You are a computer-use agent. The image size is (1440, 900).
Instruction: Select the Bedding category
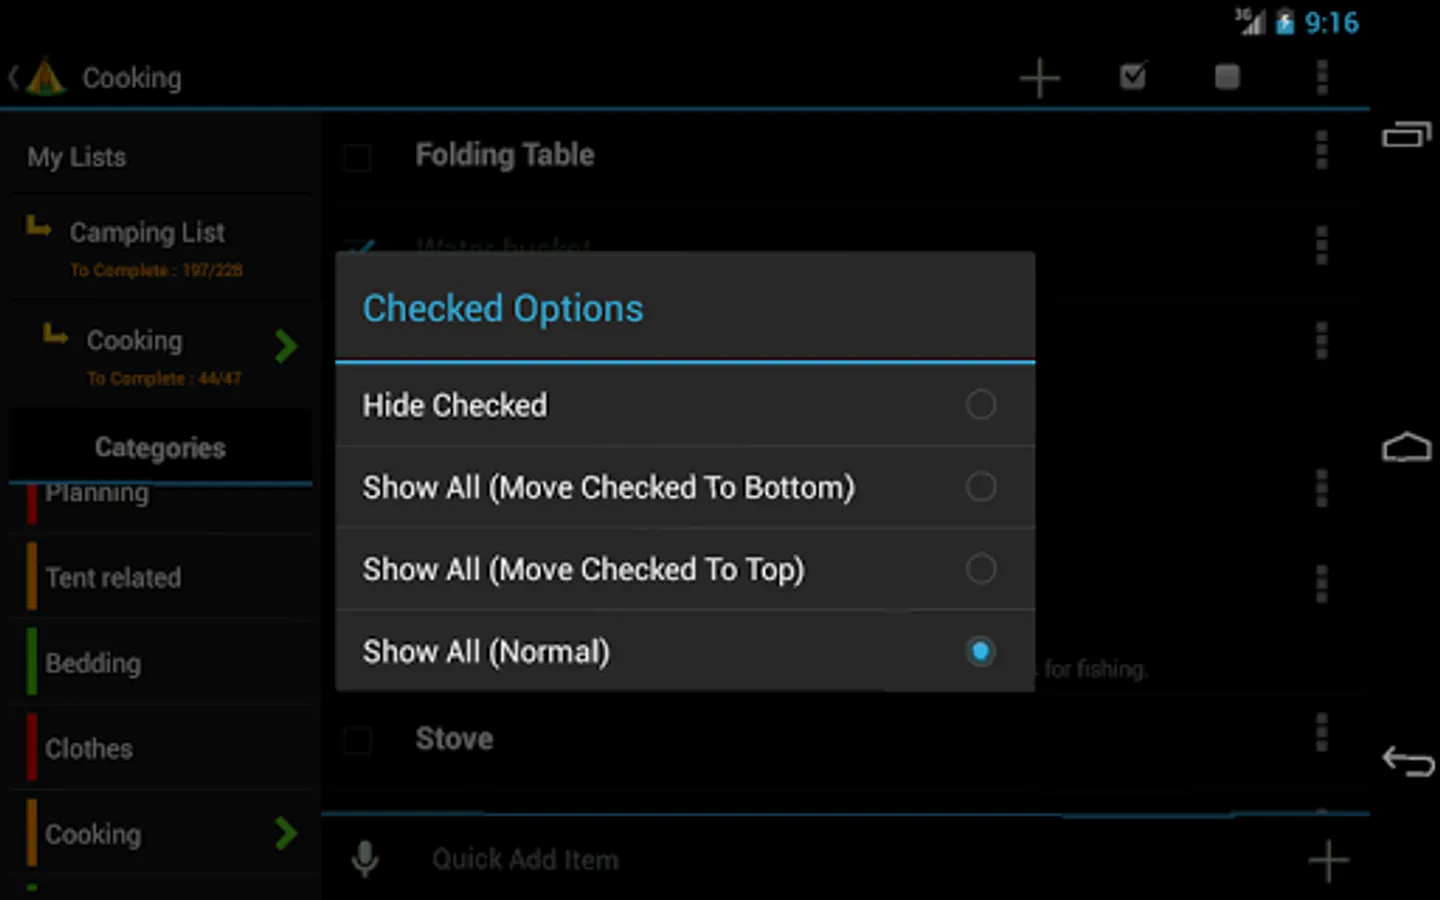(x=94, y=663)
